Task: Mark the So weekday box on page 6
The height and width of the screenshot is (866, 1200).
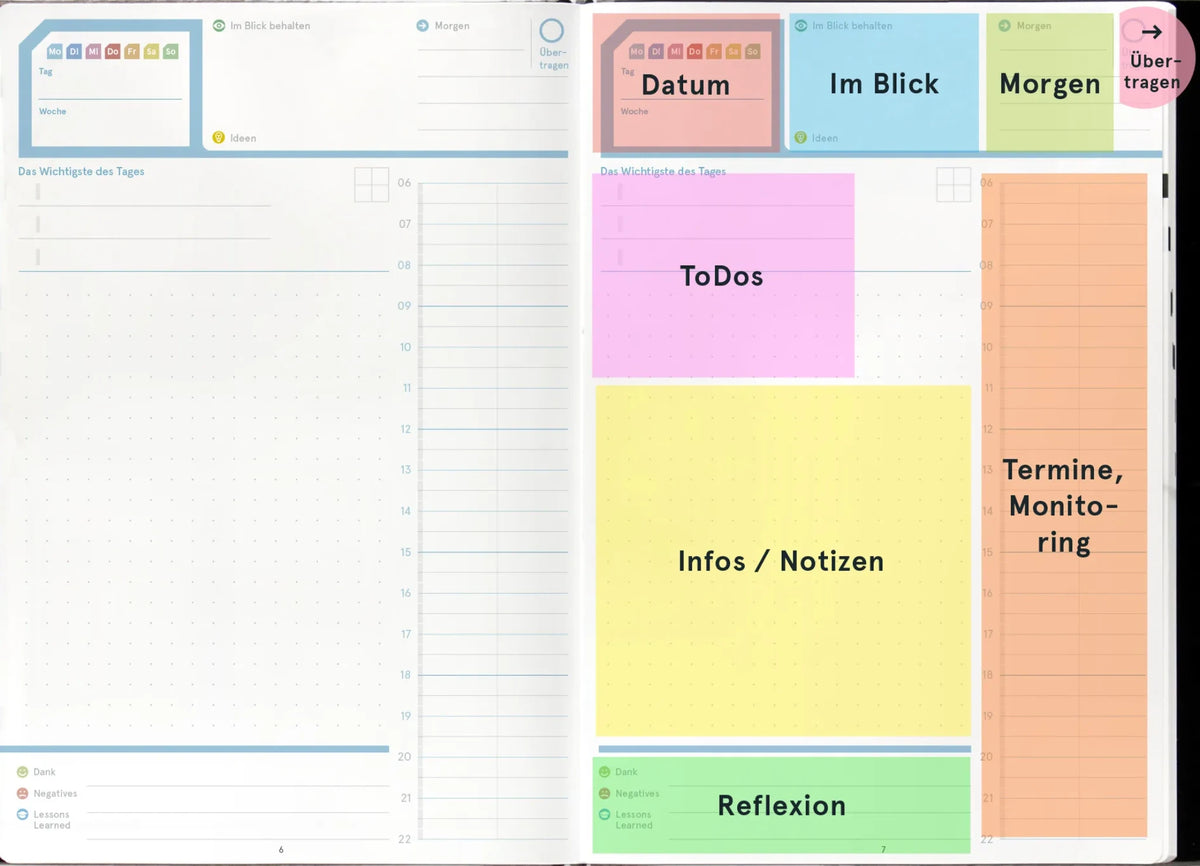Action: [171, 51]
